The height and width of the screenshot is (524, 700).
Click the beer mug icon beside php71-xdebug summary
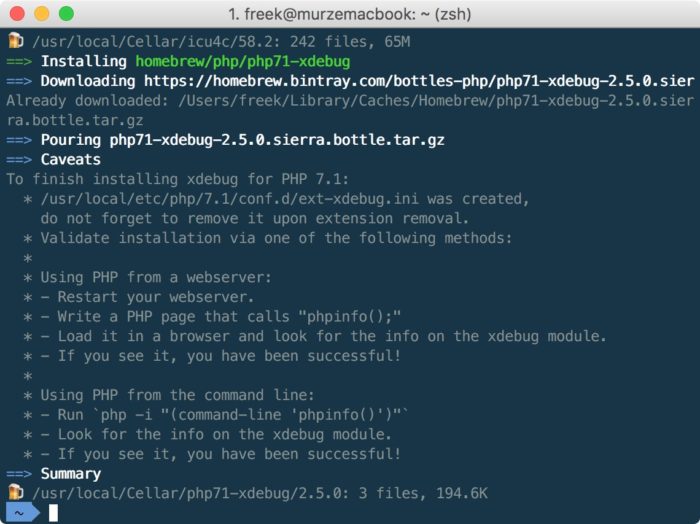tap(16, 492)
